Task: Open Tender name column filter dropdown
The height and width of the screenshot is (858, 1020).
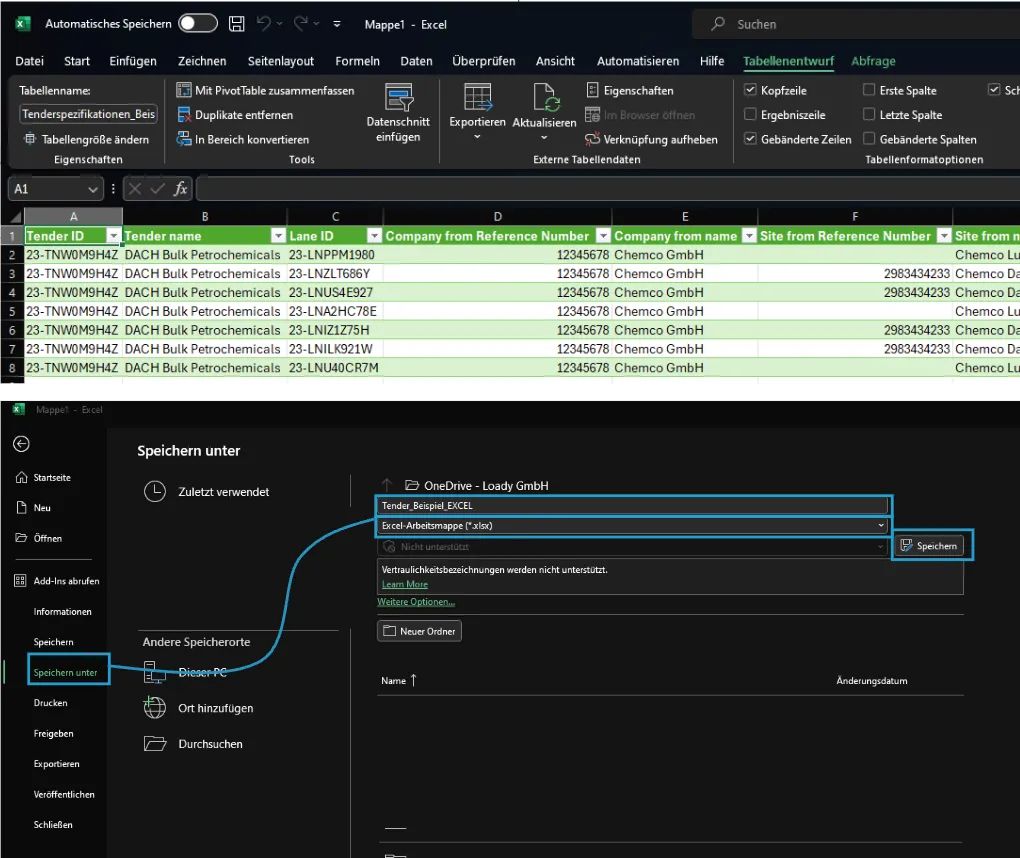Action: [278, 235]
